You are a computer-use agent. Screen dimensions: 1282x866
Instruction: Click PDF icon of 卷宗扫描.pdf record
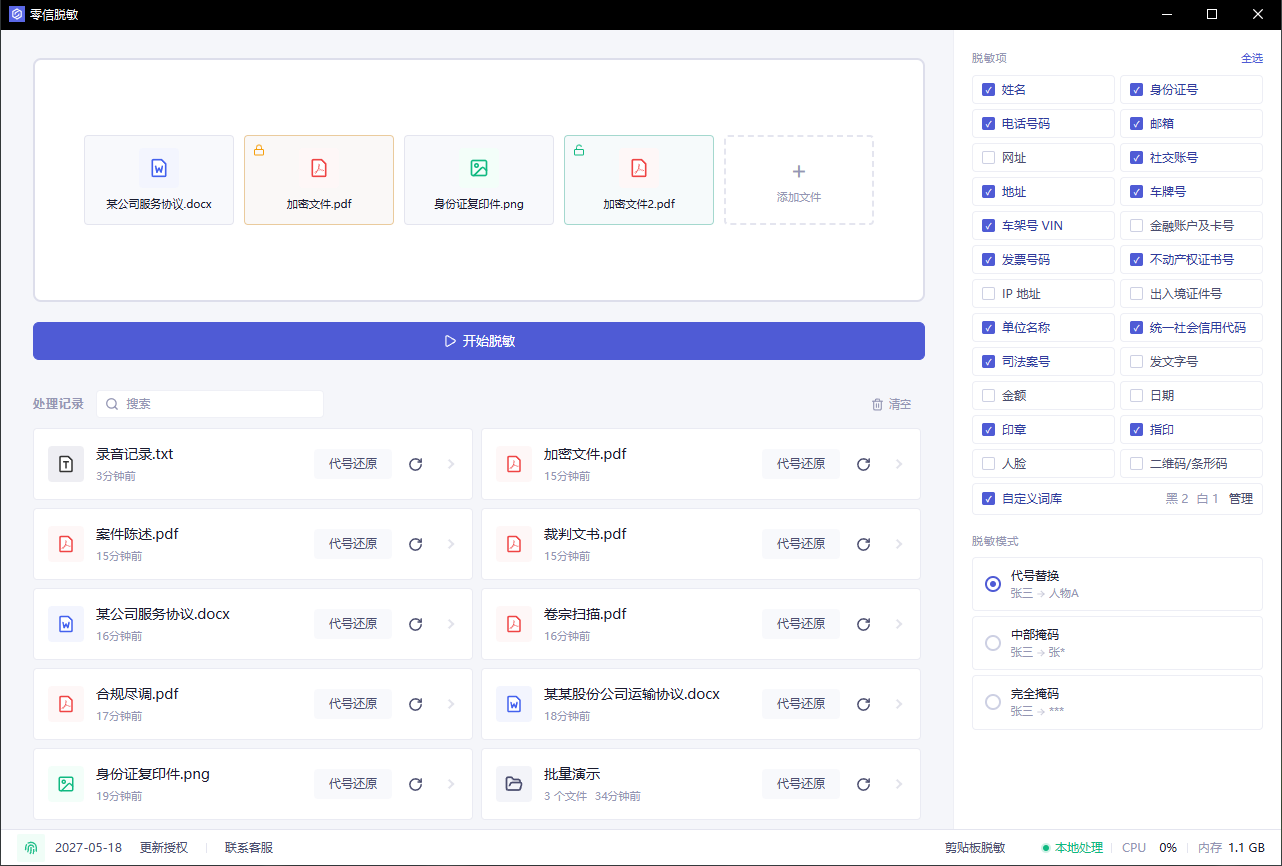click(x=514, y=624)
